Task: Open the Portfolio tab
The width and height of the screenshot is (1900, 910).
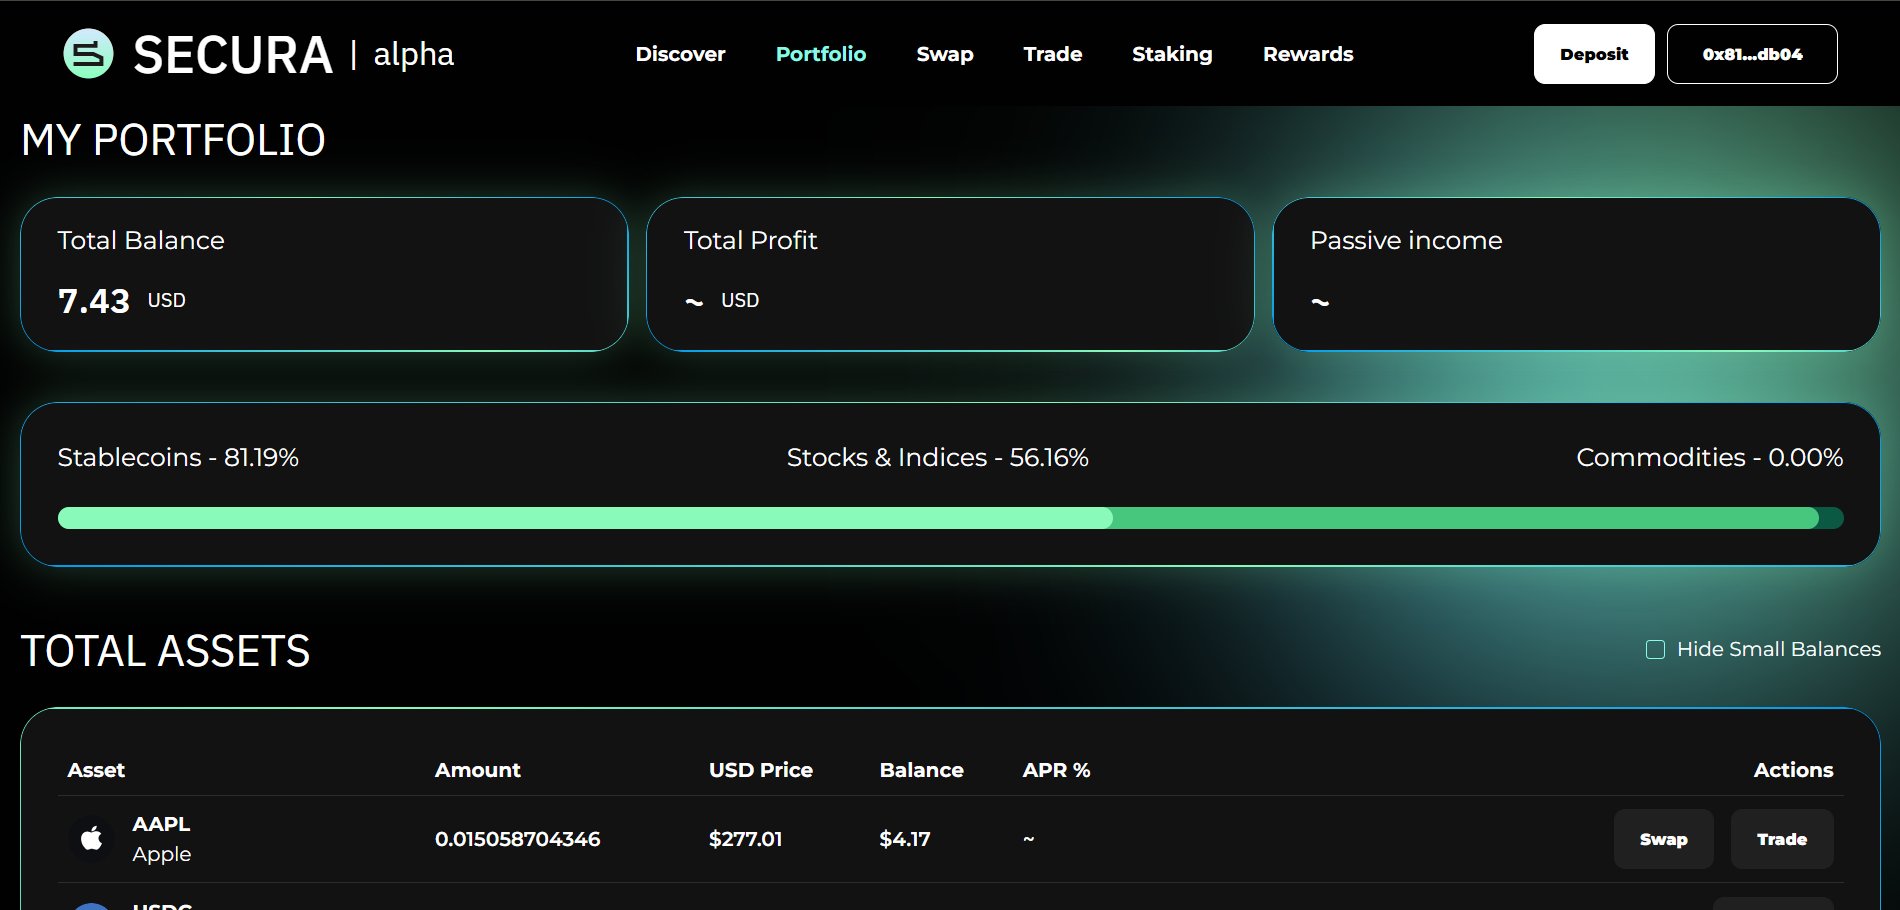Action: click(820, 54)
